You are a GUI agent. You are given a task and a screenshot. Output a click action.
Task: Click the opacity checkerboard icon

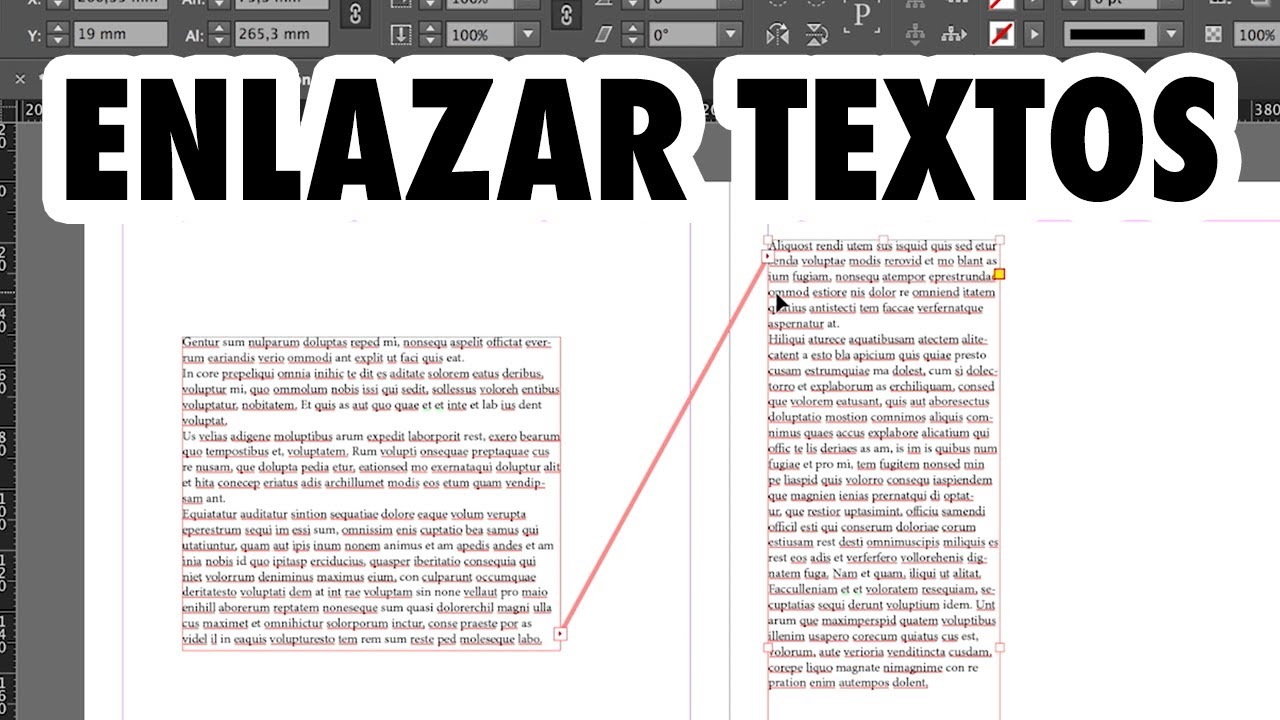[x=1213, y=35]
